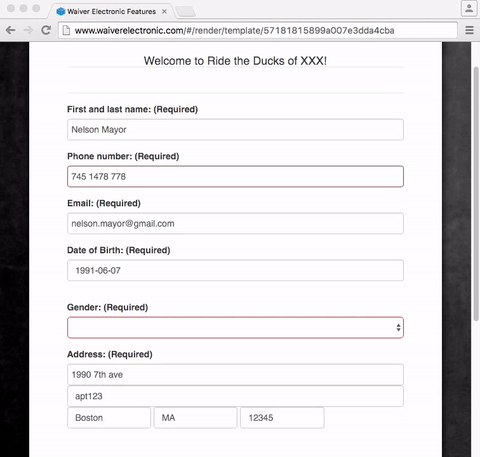The image size is (480, 457).
Task: Select the Date of Birth field
Action: coord(235,270)
